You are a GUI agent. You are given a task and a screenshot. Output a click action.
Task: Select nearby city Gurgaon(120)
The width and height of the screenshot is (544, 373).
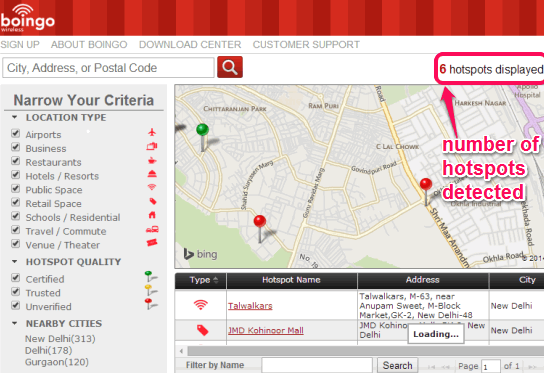[57, 362]
